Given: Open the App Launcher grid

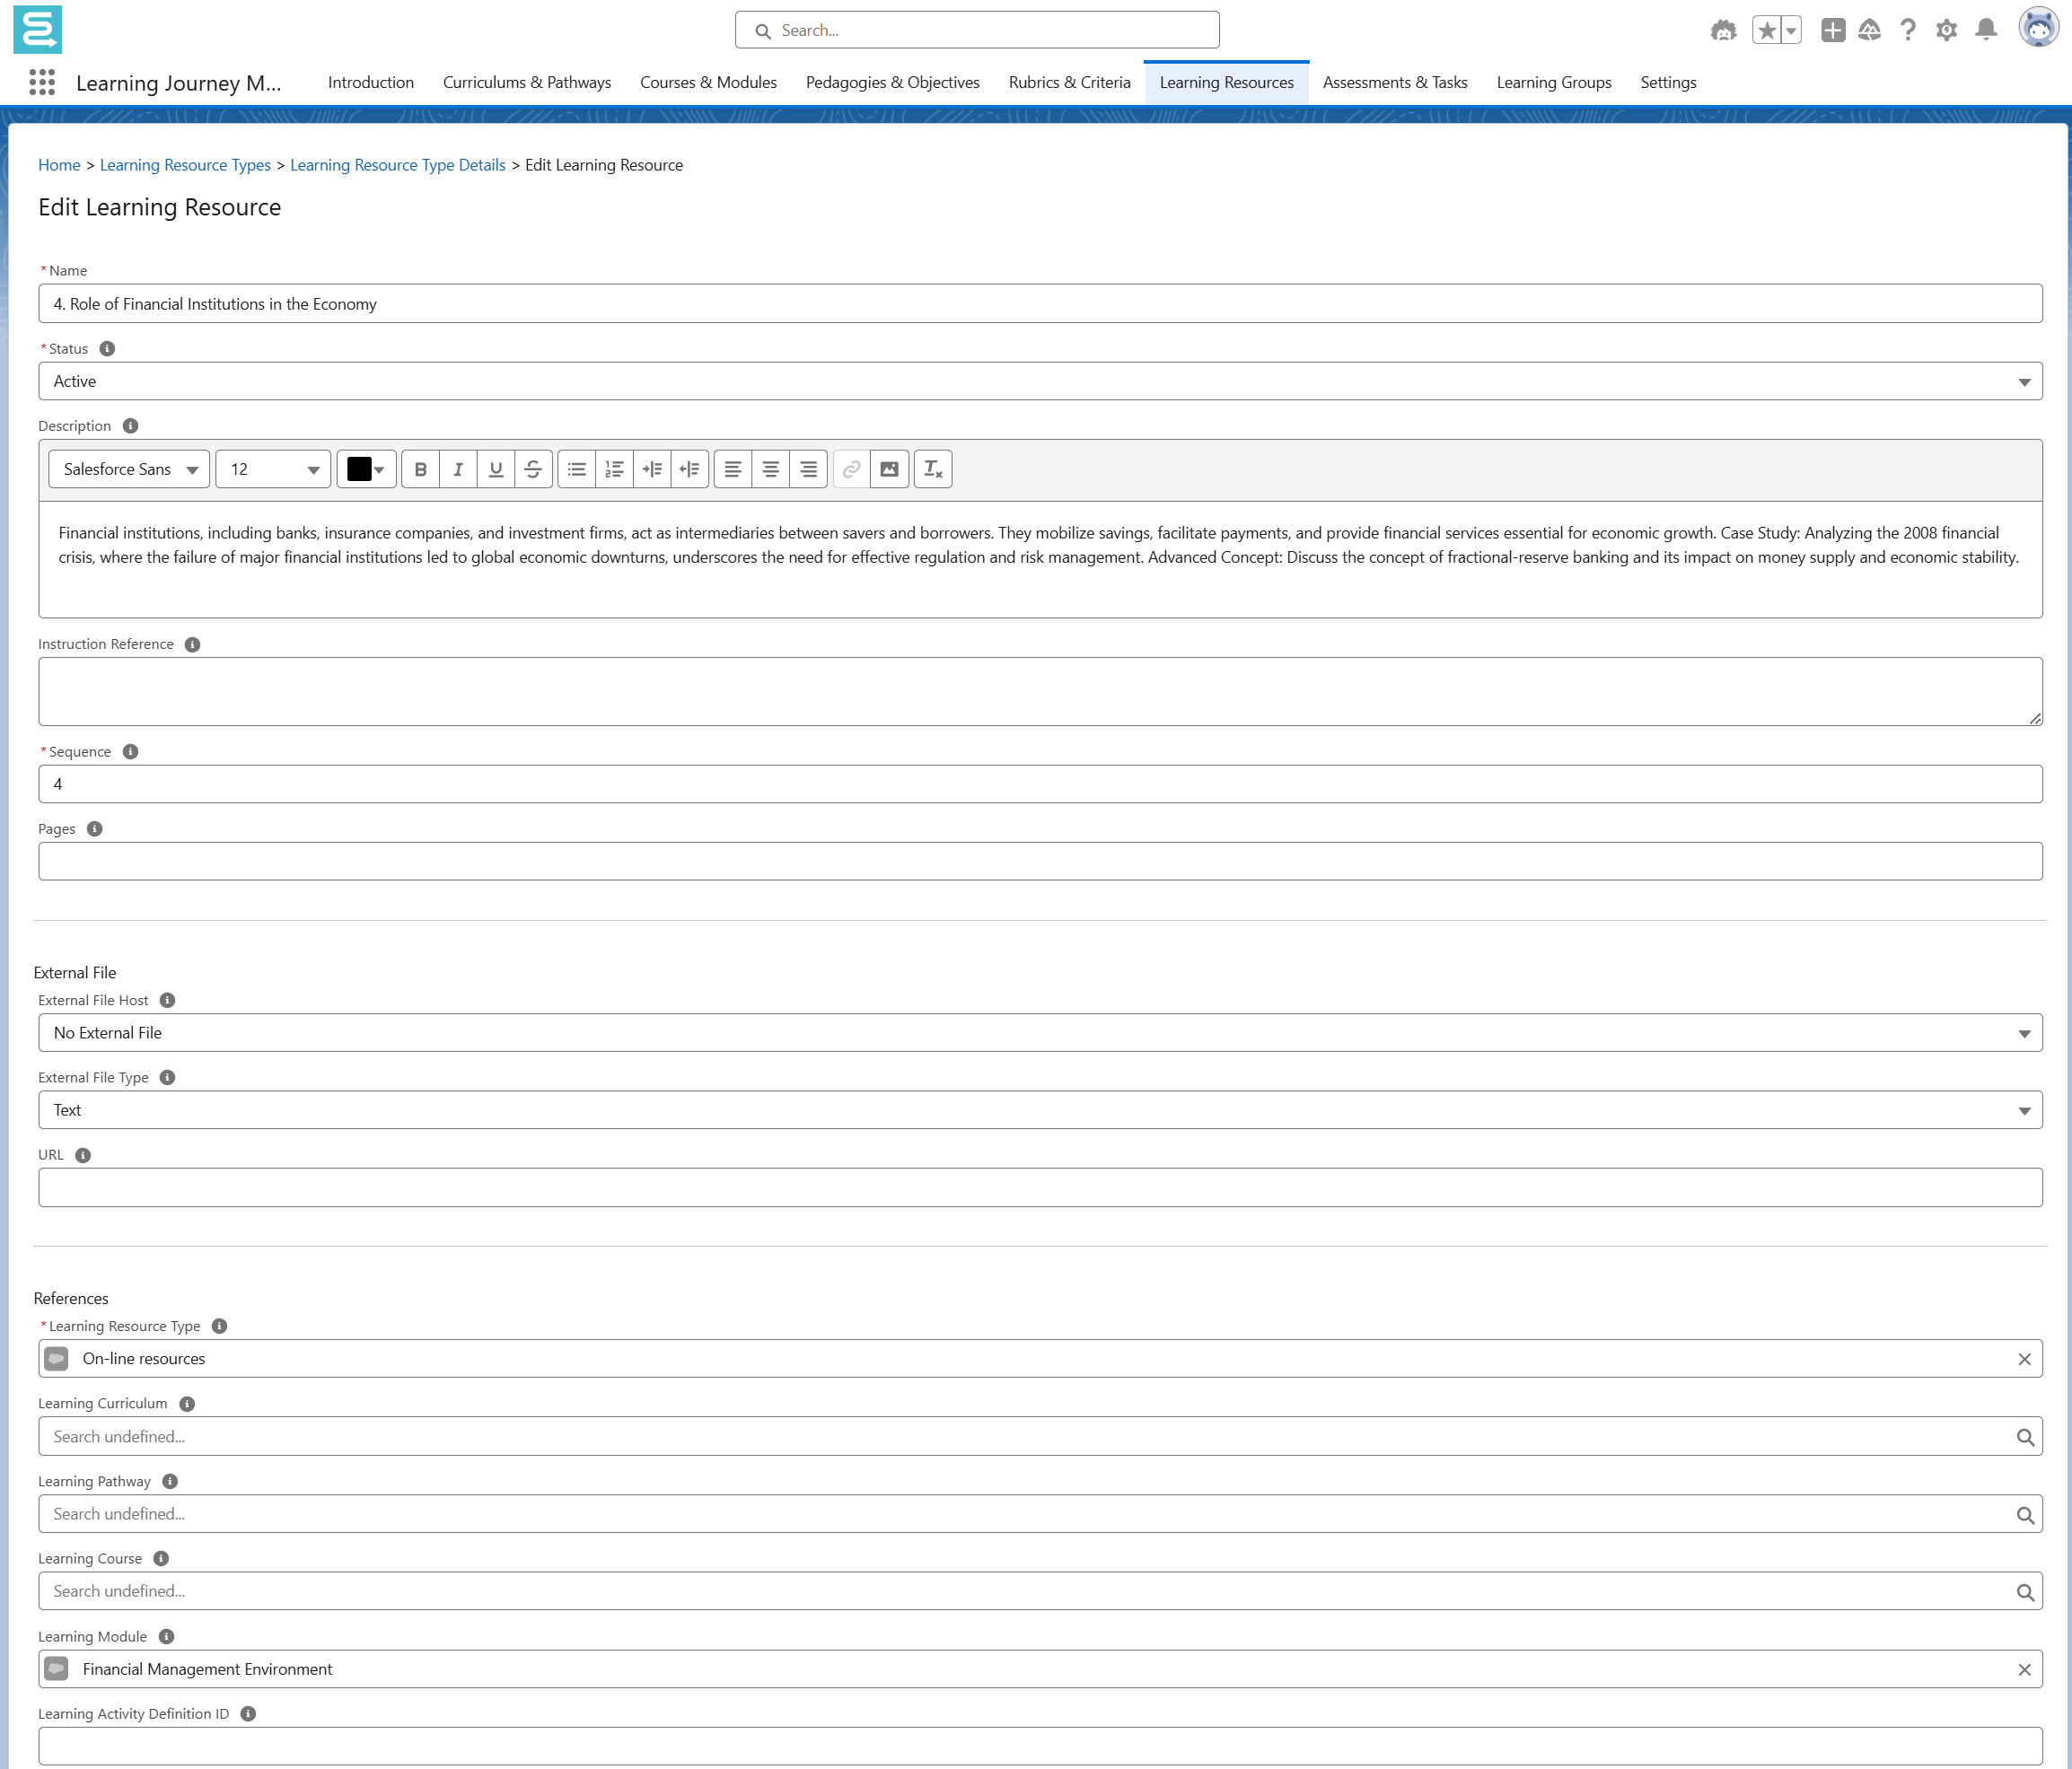Looking at the screenshot, I should 42,82.
